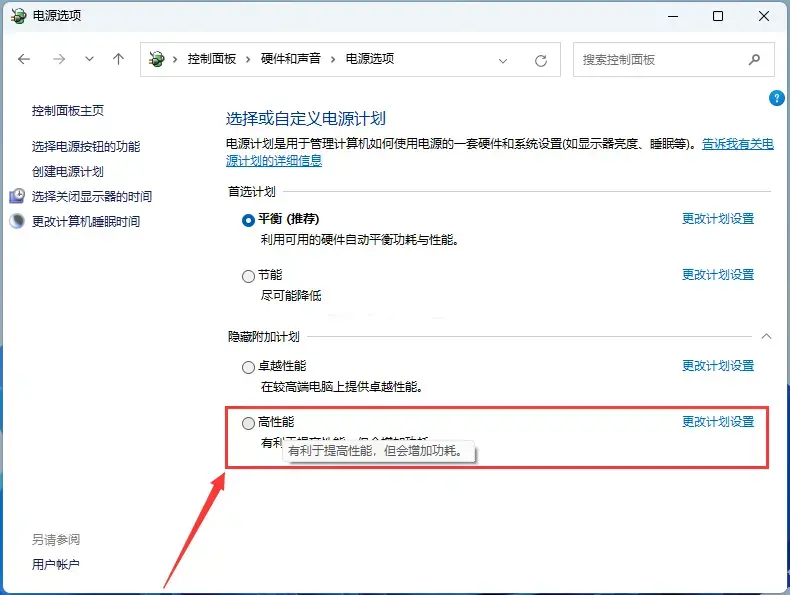Open 更改计划设置 for 节能 plan
The image size is (790, 595).
[718, 275]
